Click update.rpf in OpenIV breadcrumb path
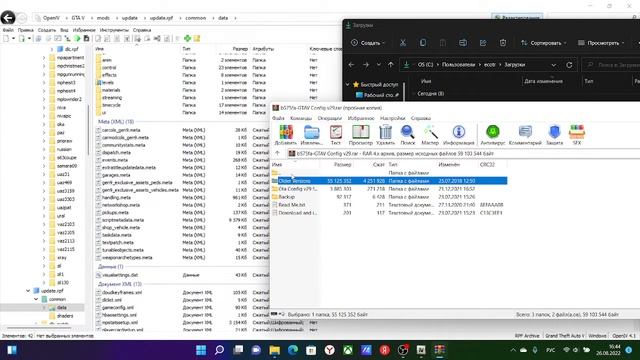The height and width of the screenshot is (360, 640). point(161,18)
